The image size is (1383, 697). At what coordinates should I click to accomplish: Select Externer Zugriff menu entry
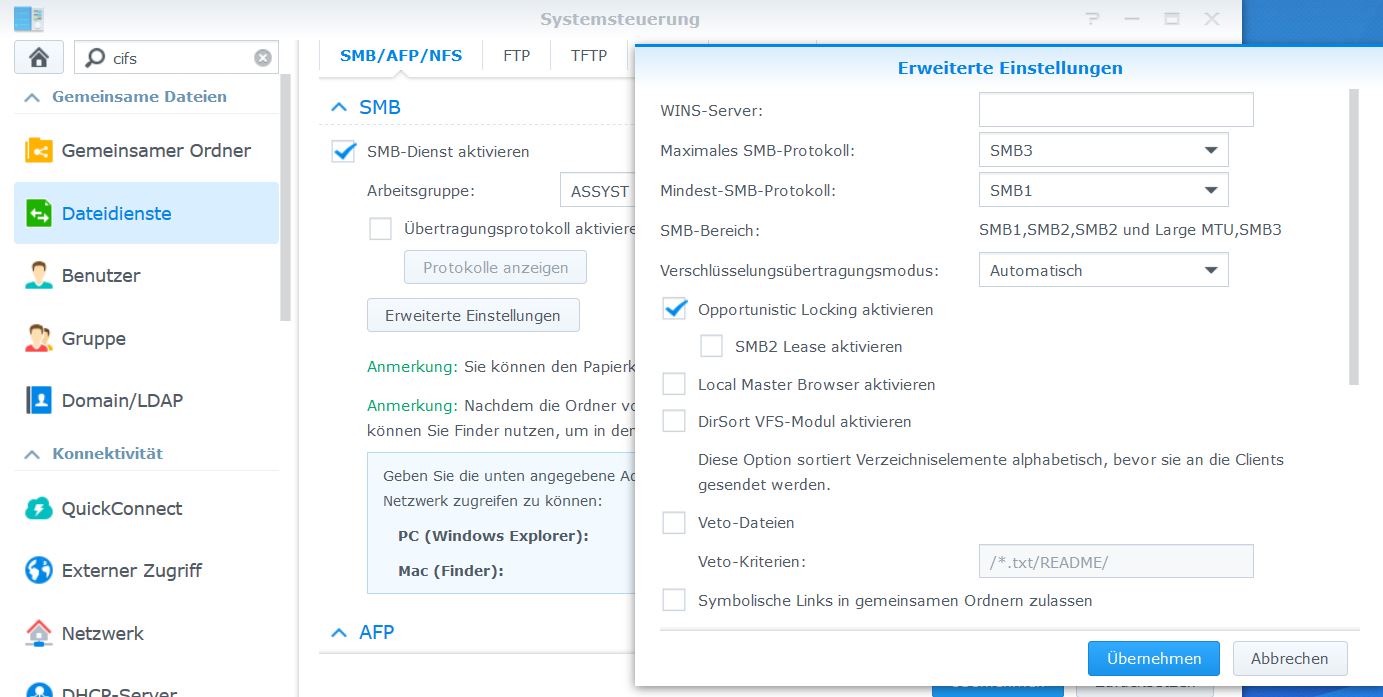click(146, 571)
